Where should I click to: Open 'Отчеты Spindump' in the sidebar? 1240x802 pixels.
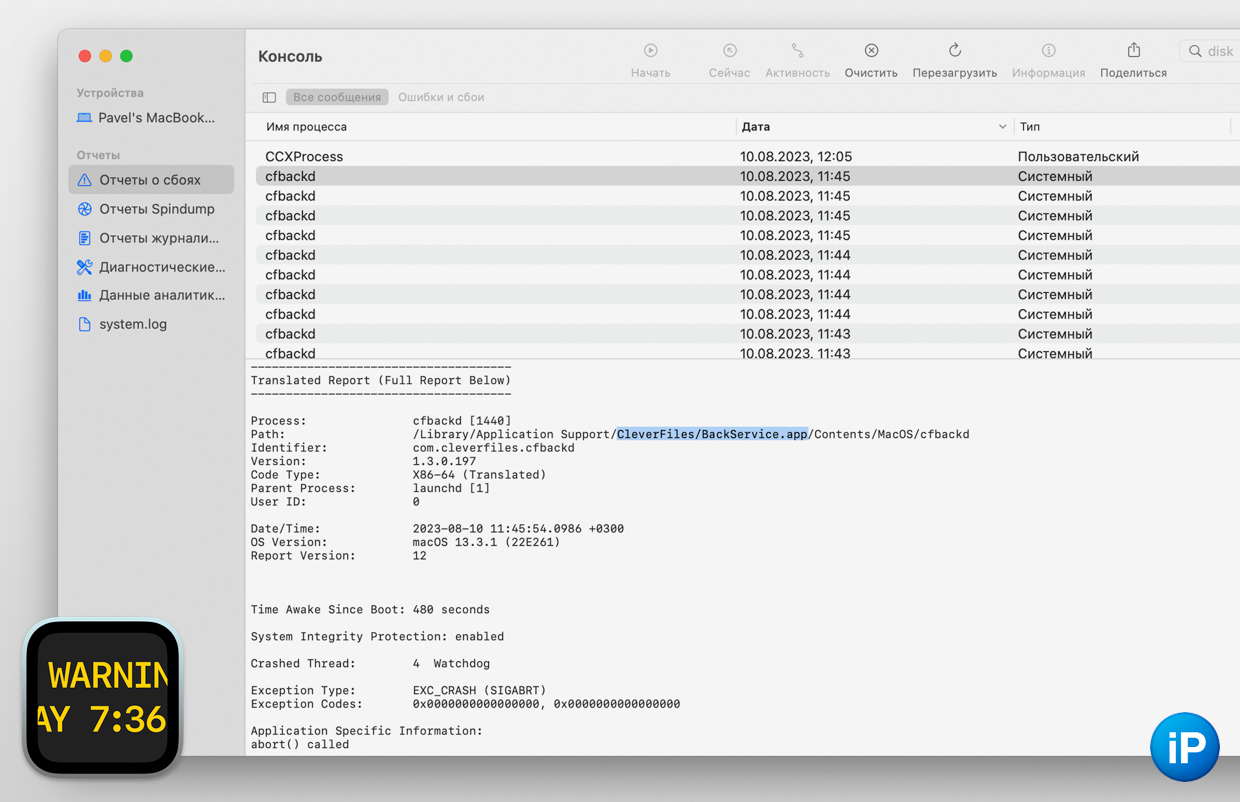(x=156, y=209)
